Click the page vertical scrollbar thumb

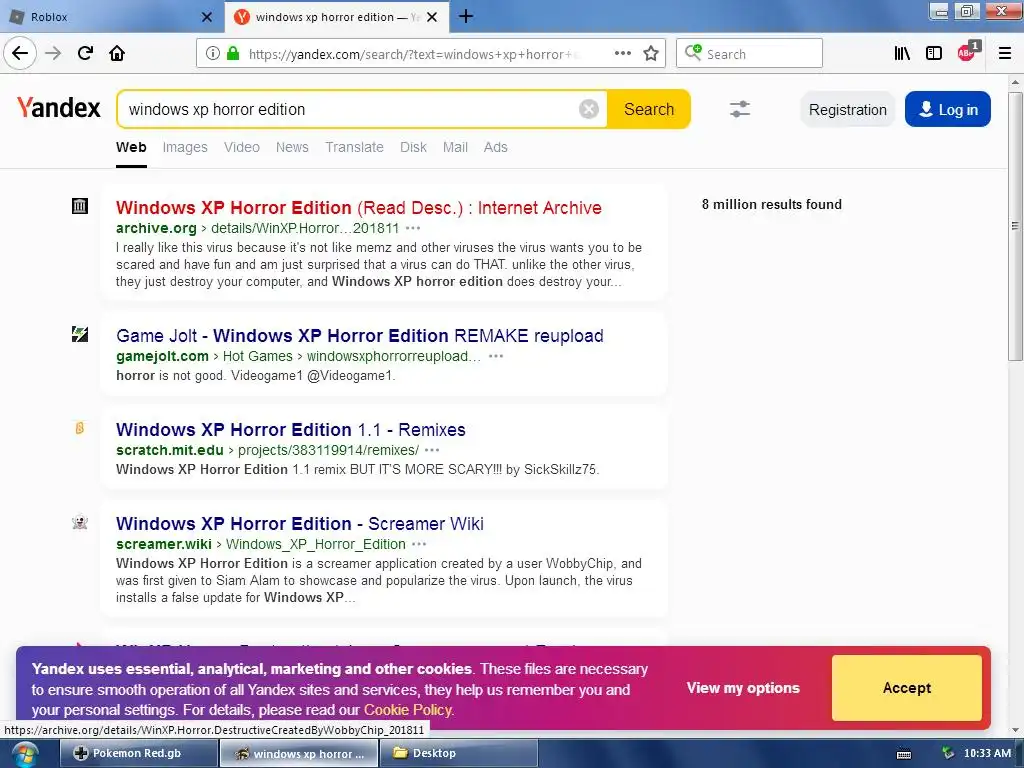[1014, 226]
